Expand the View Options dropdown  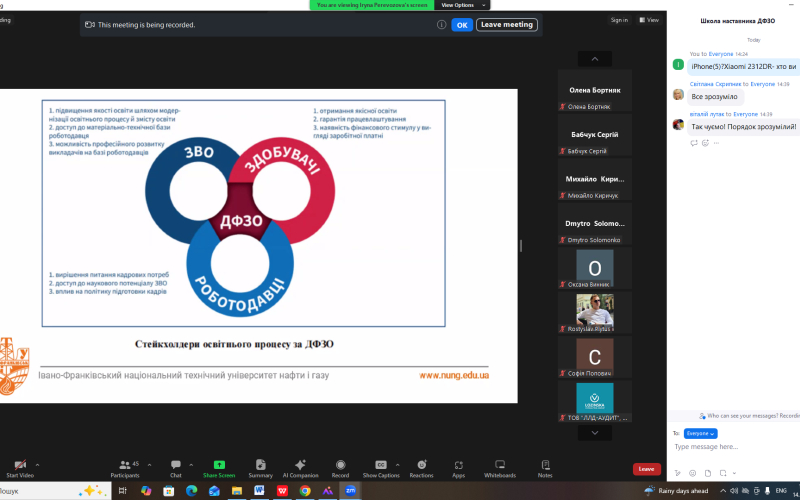(x=462, y=5)
